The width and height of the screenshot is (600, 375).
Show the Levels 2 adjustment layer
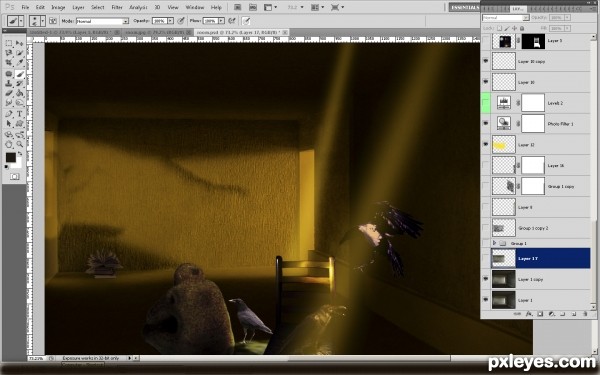tap(486, 103)
